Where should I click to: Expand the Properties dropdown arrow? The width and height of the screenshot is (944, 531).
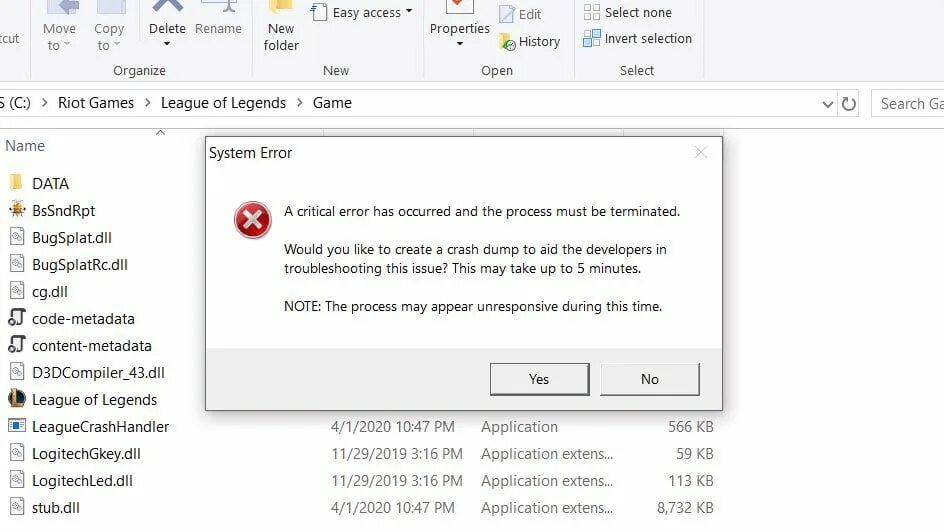459,44
